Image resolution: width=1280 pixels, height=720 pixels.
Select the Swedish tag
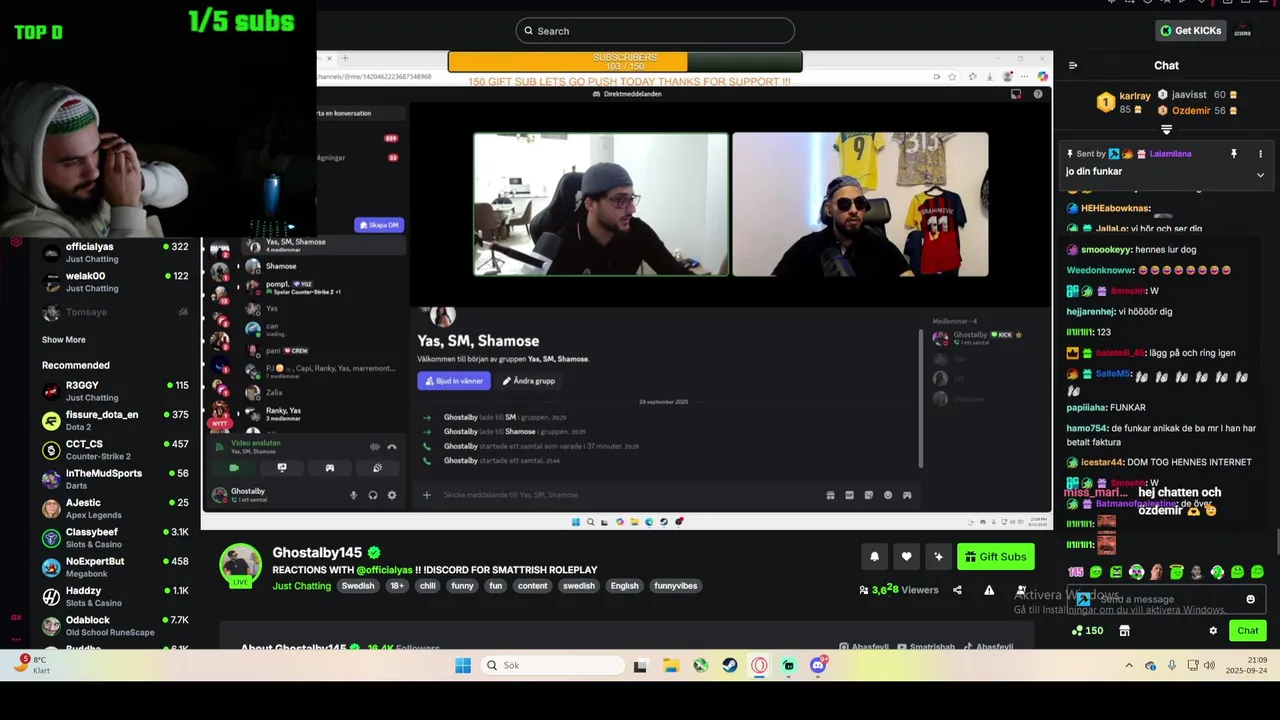[x=358, y=586]
